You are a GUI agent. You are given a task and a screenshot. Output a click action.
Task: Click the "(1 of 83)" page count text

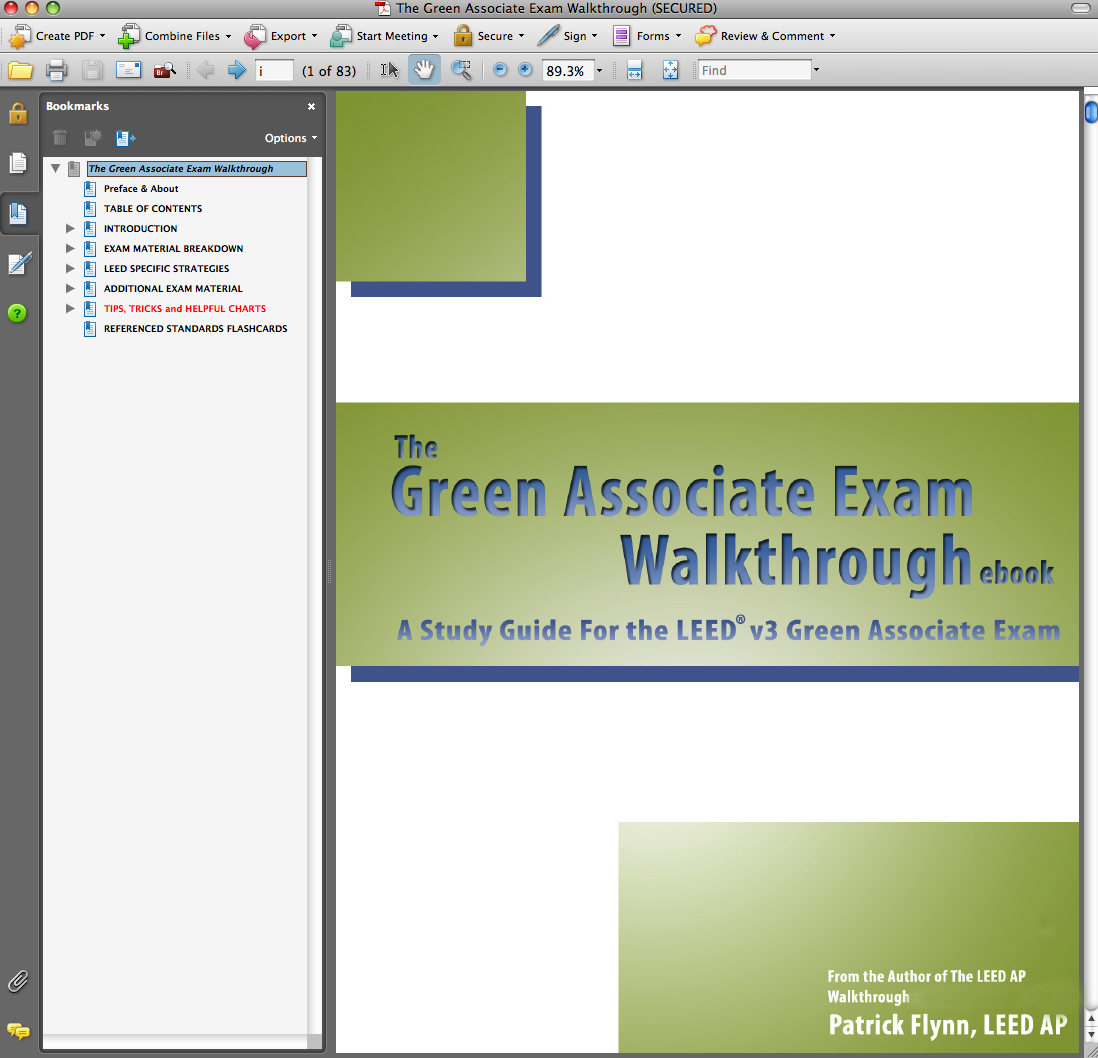click(x=329, y=71)
